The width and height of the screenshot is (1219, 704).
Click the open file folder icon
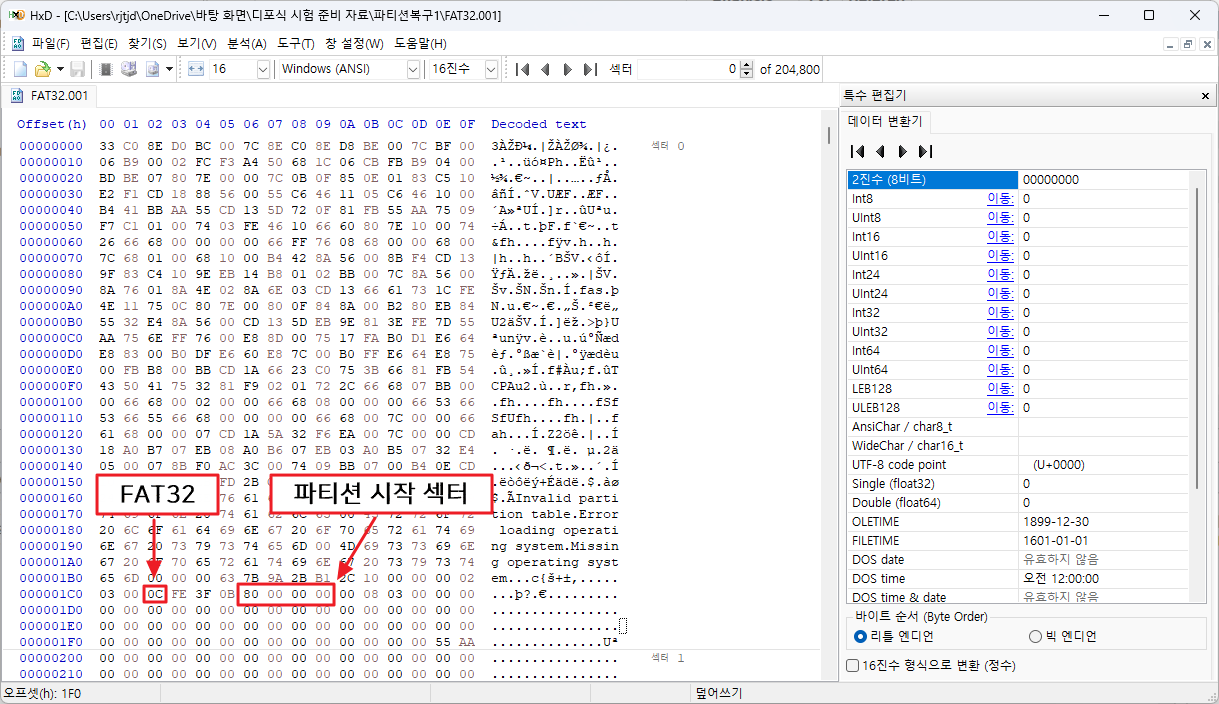[42, 69]
